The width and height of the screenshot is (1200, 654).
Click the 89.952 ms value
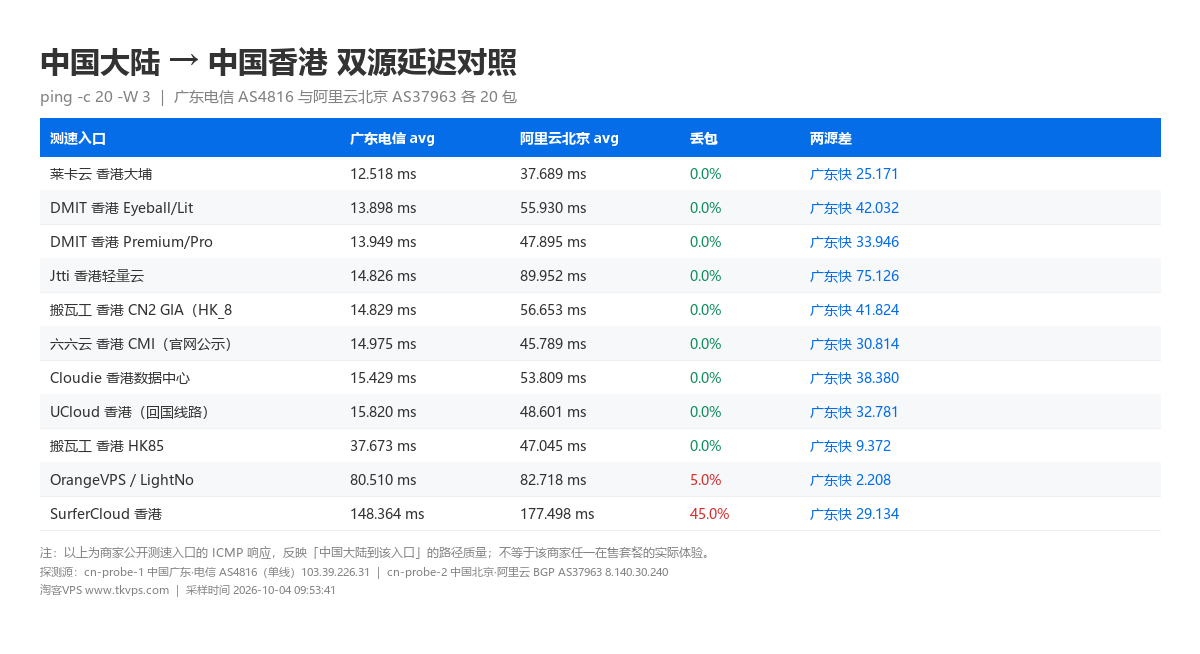(x=553, y=276)
